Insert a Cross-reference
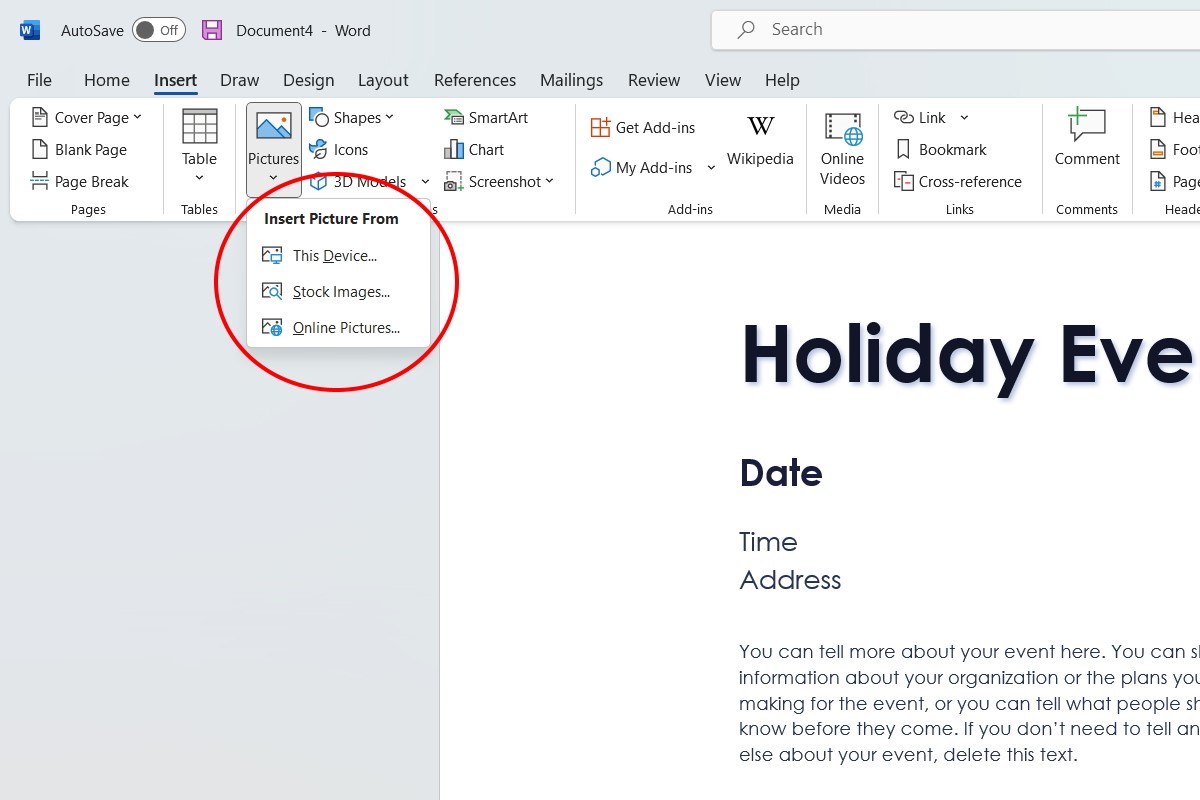1200x800 pixels. pyautogui.click(x=959, y=182)
